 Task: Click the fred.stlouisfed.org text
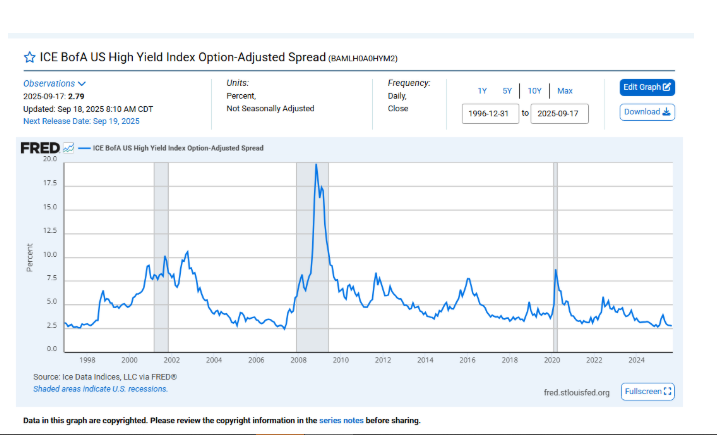[x=577, y=392]
